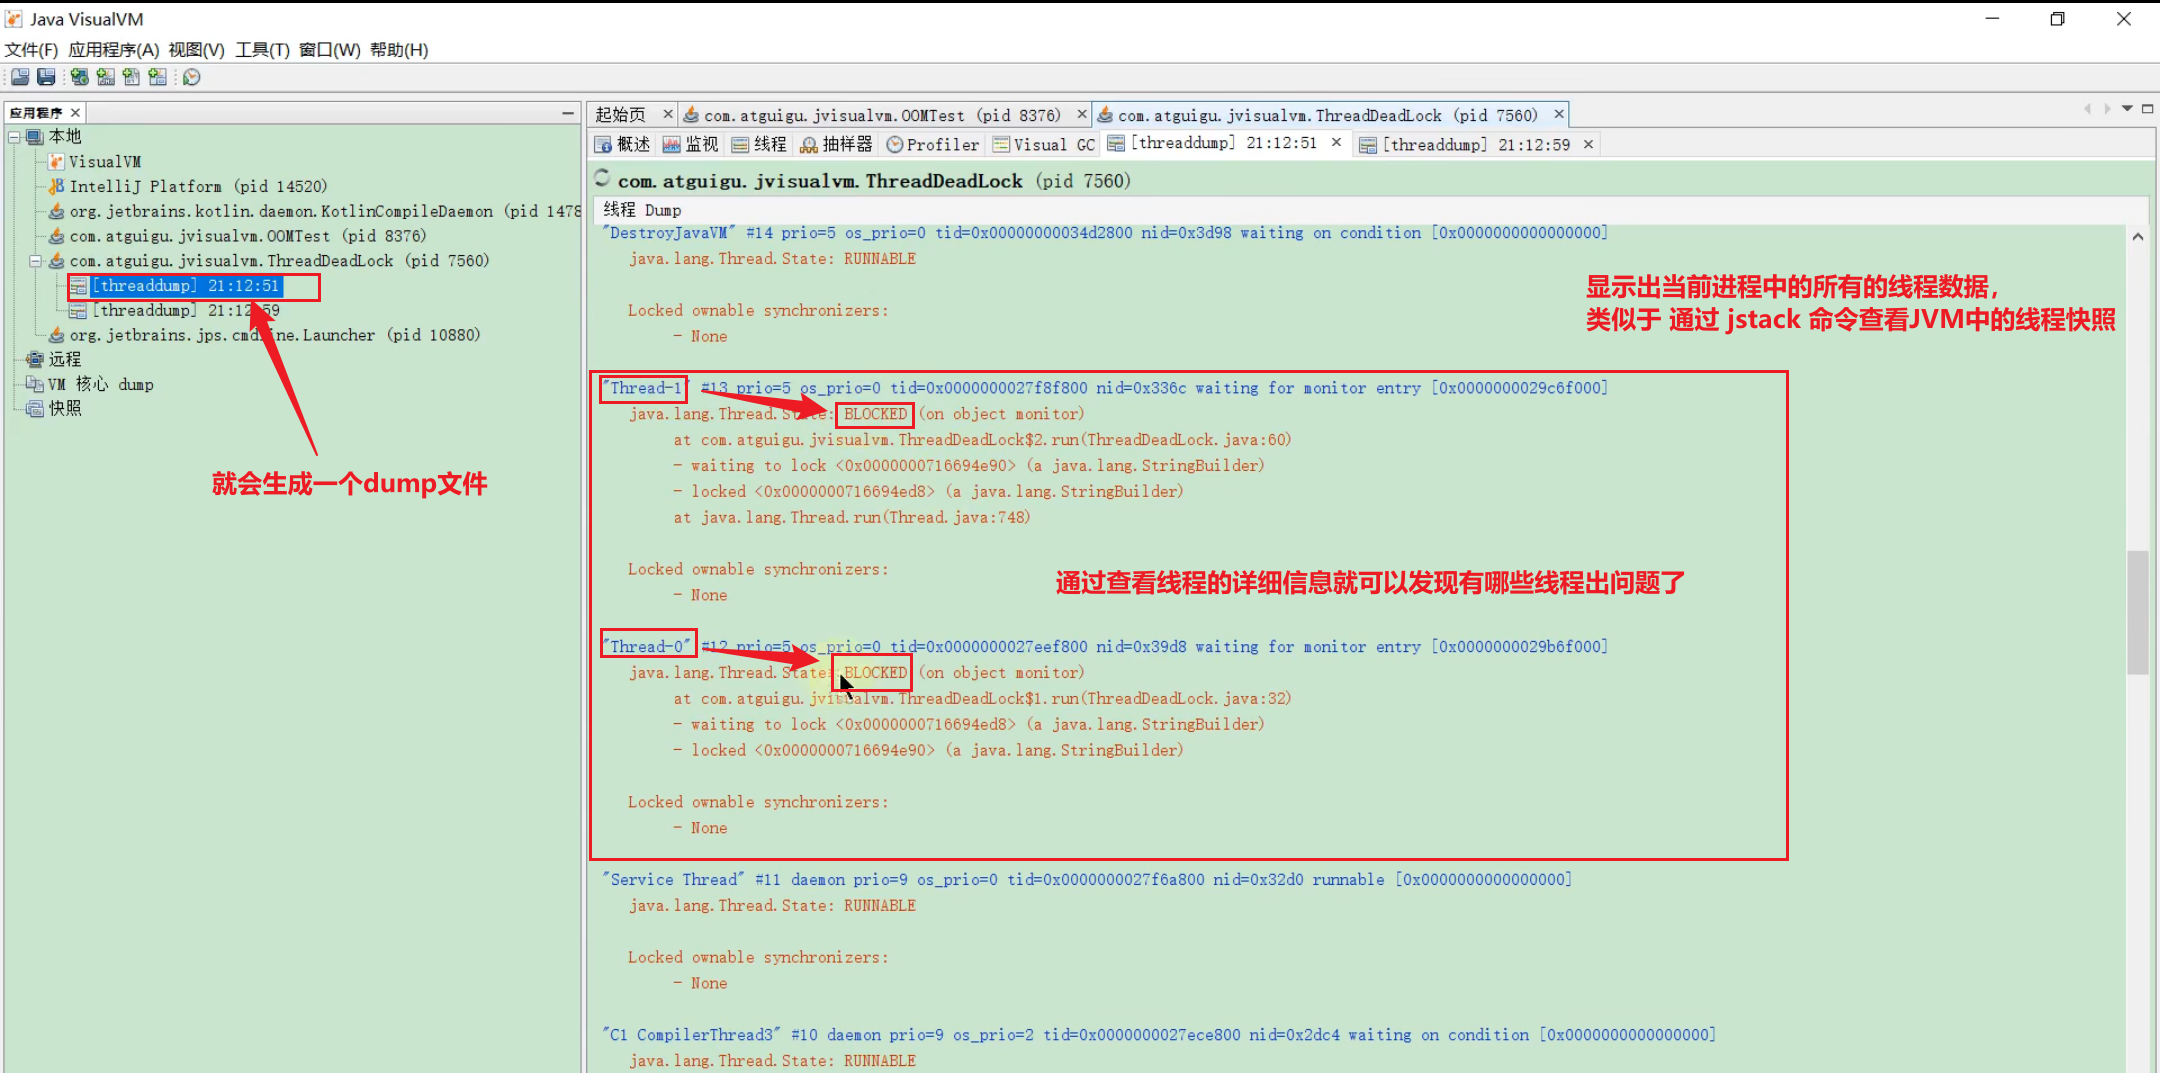2160x1073 pixels.
Task: Click BLOCKED state text of Thread-1
Action: [875, 414]
